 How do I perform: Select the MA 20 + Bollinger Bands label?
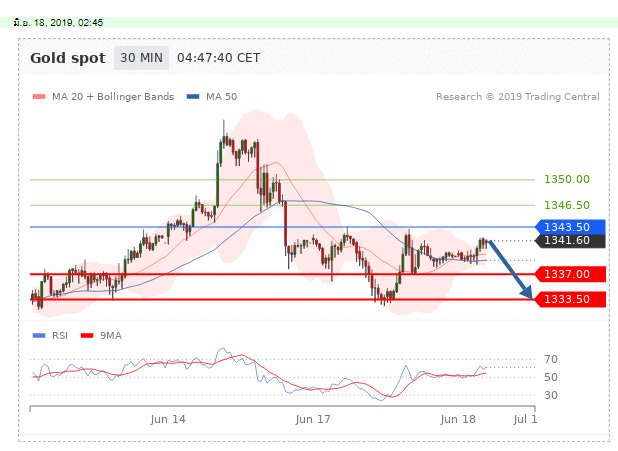point(113,97)
